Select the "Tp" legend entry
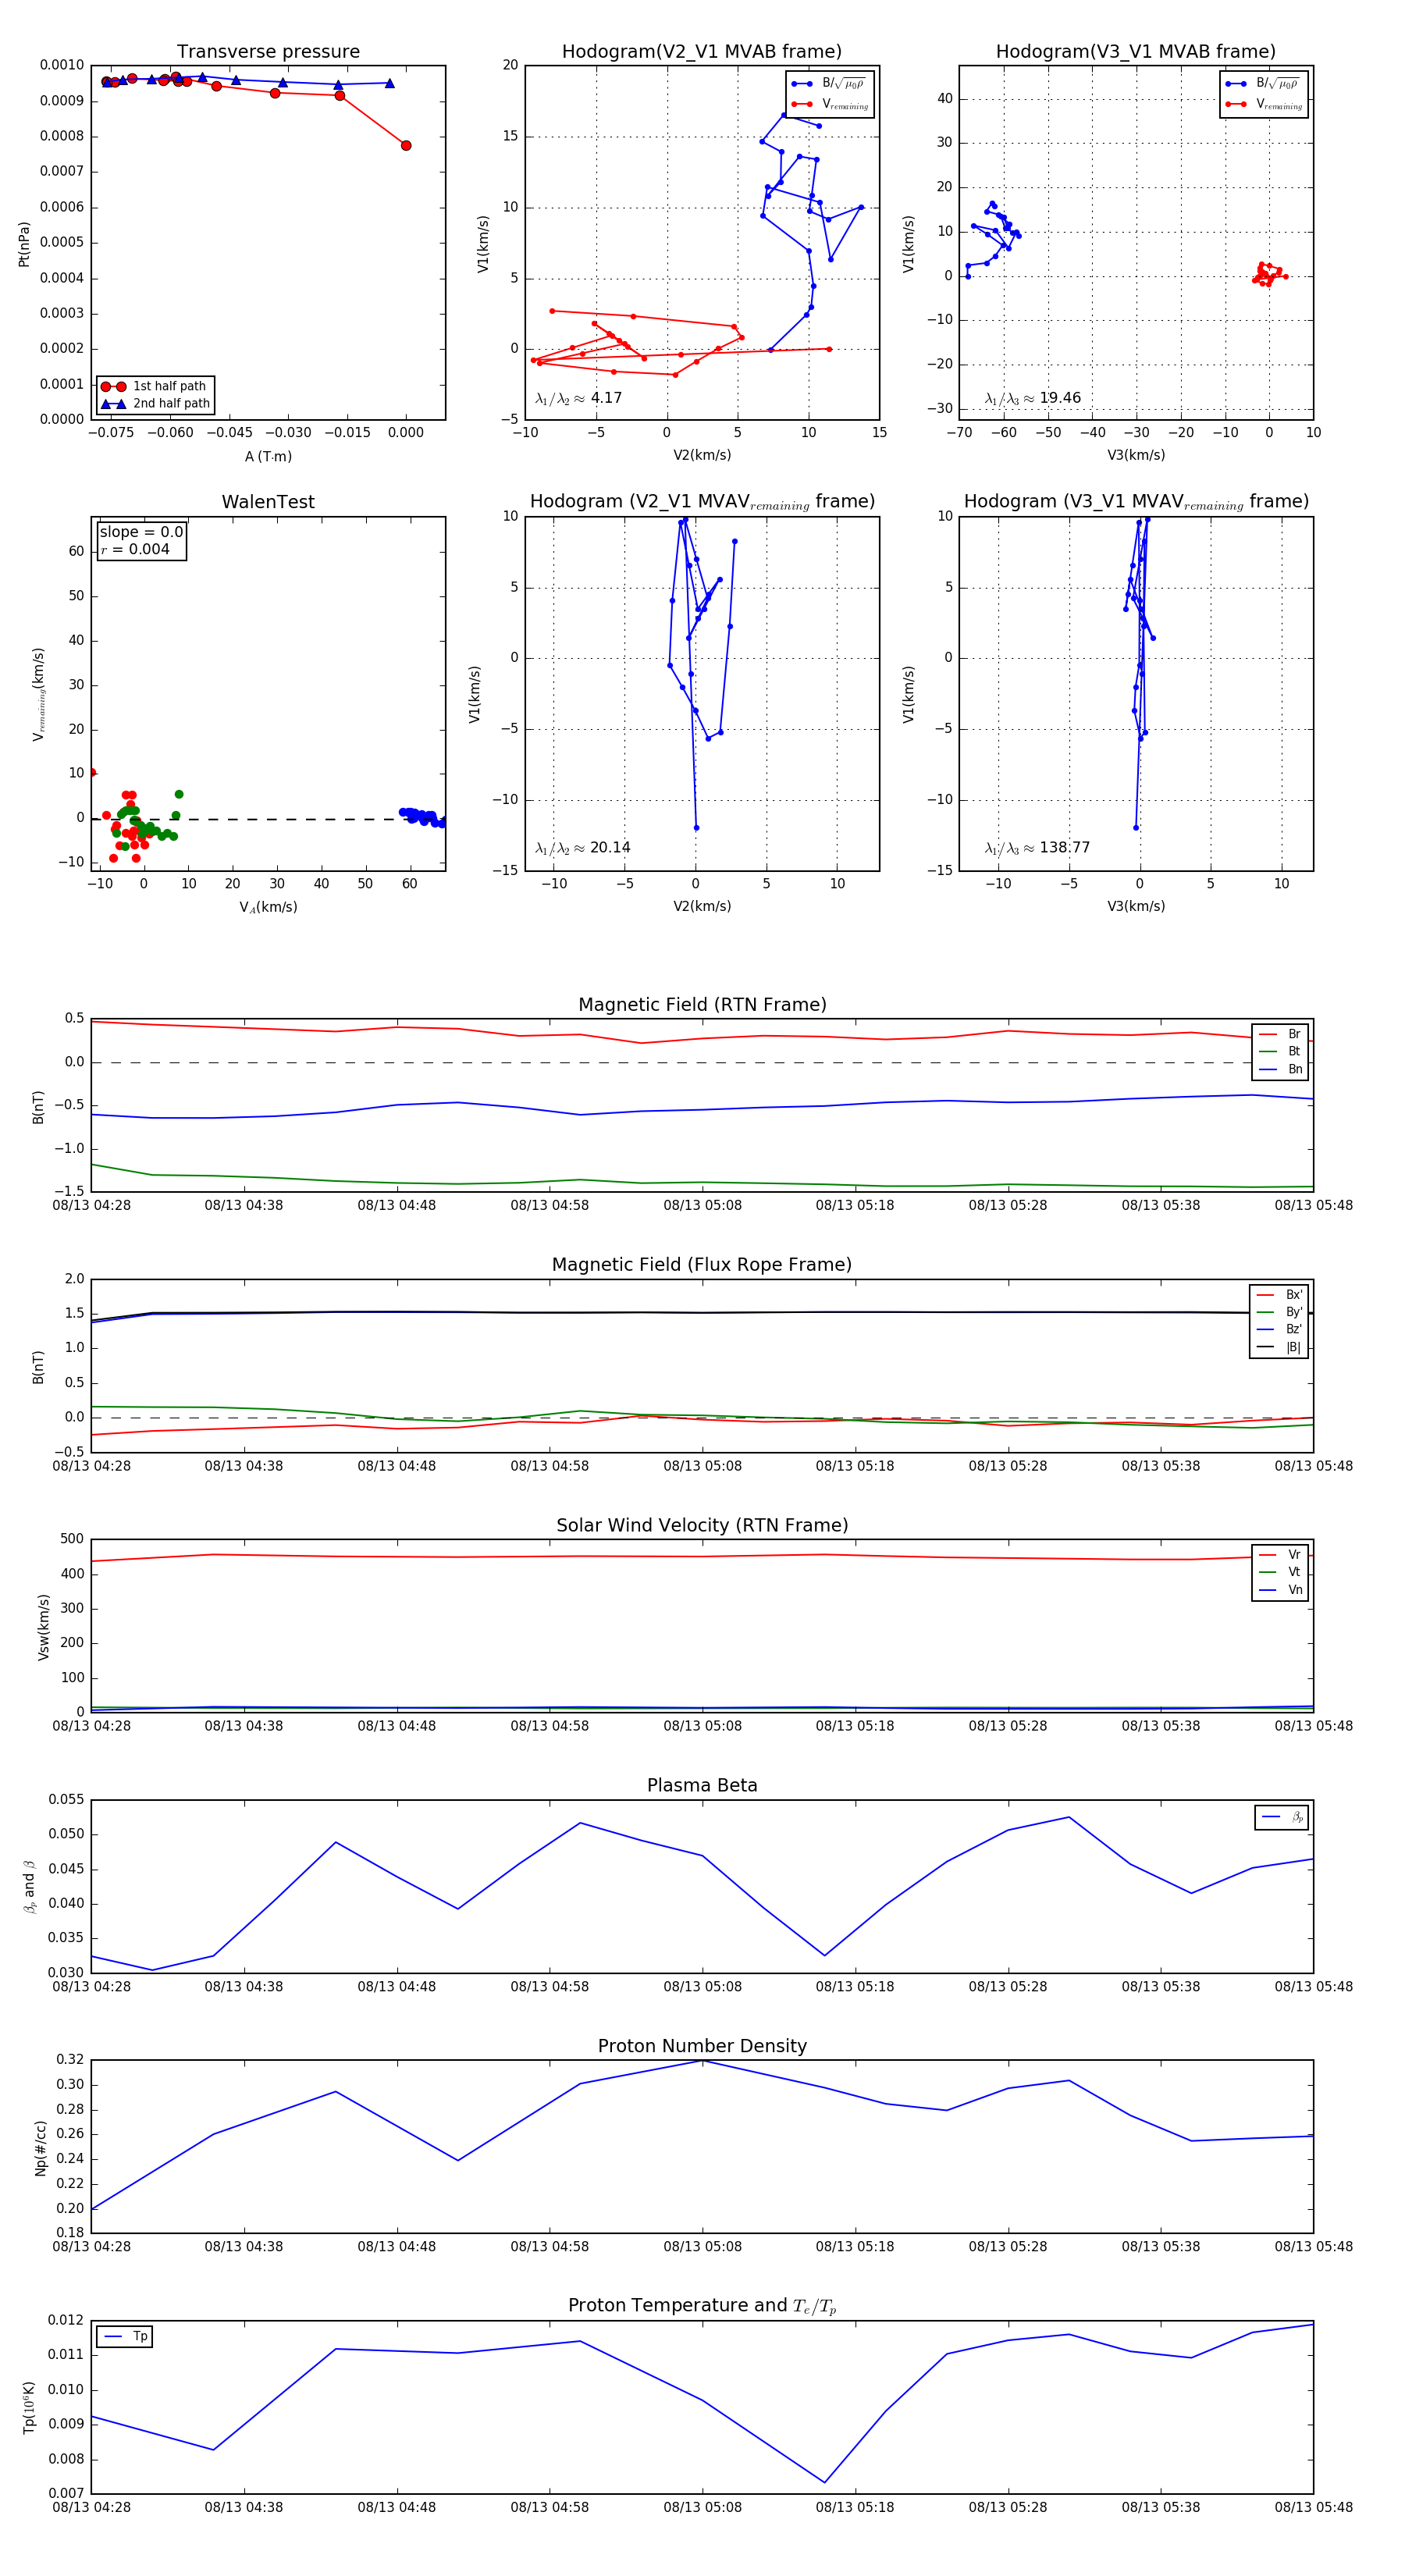Viewport: 1405px width, 2576px height. click(125, 2337)
